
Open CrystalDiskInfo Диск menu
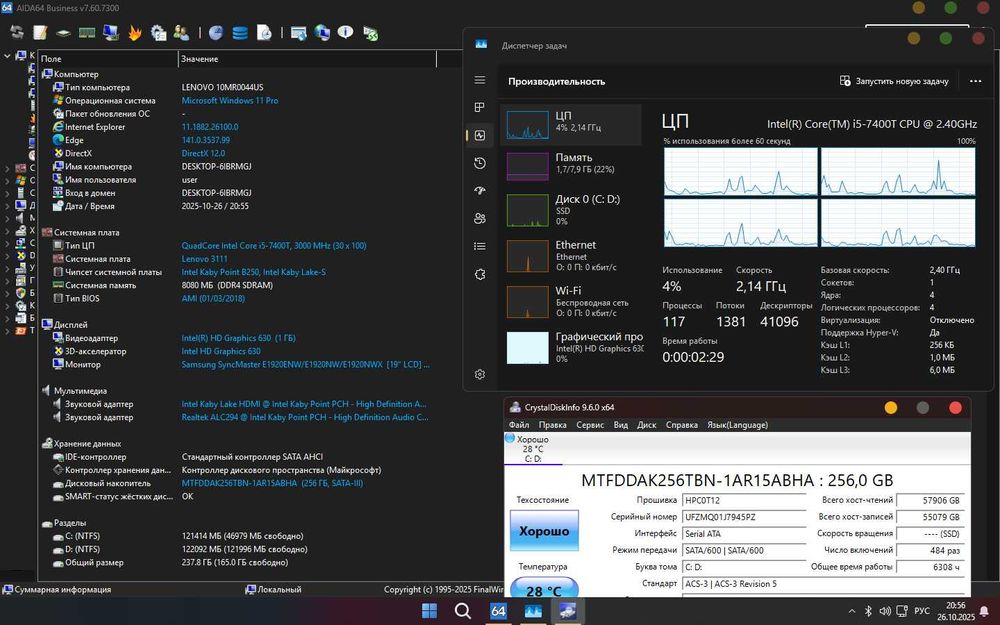647,425
